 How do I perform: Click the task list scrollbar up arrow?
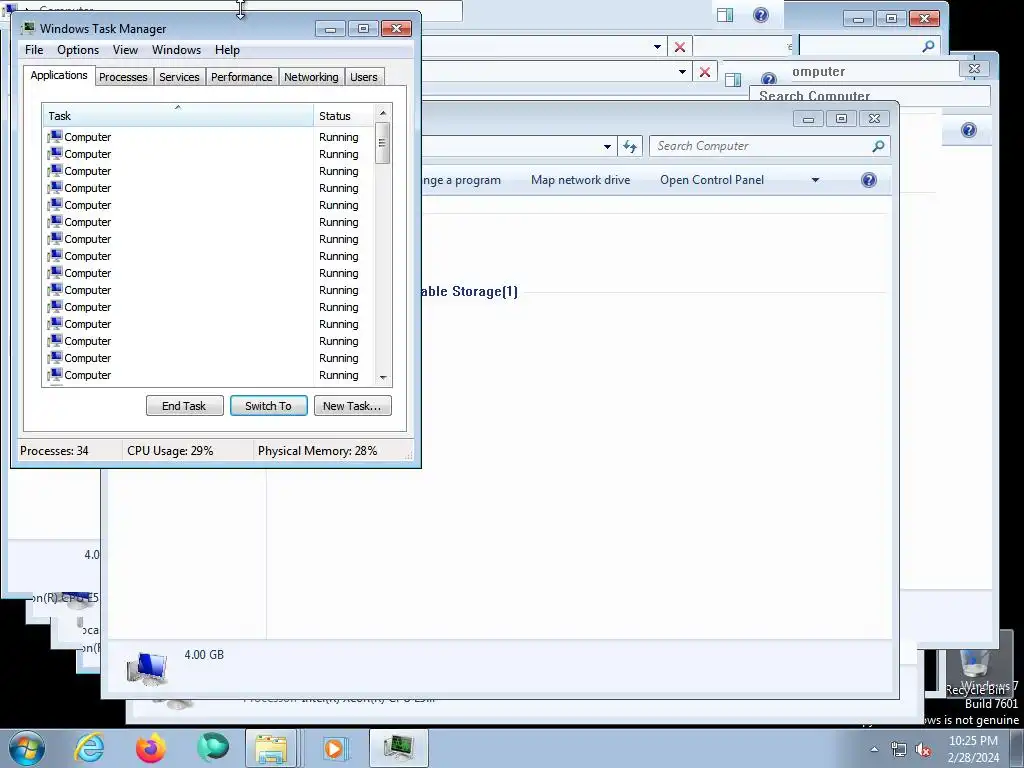coord(383,113)
